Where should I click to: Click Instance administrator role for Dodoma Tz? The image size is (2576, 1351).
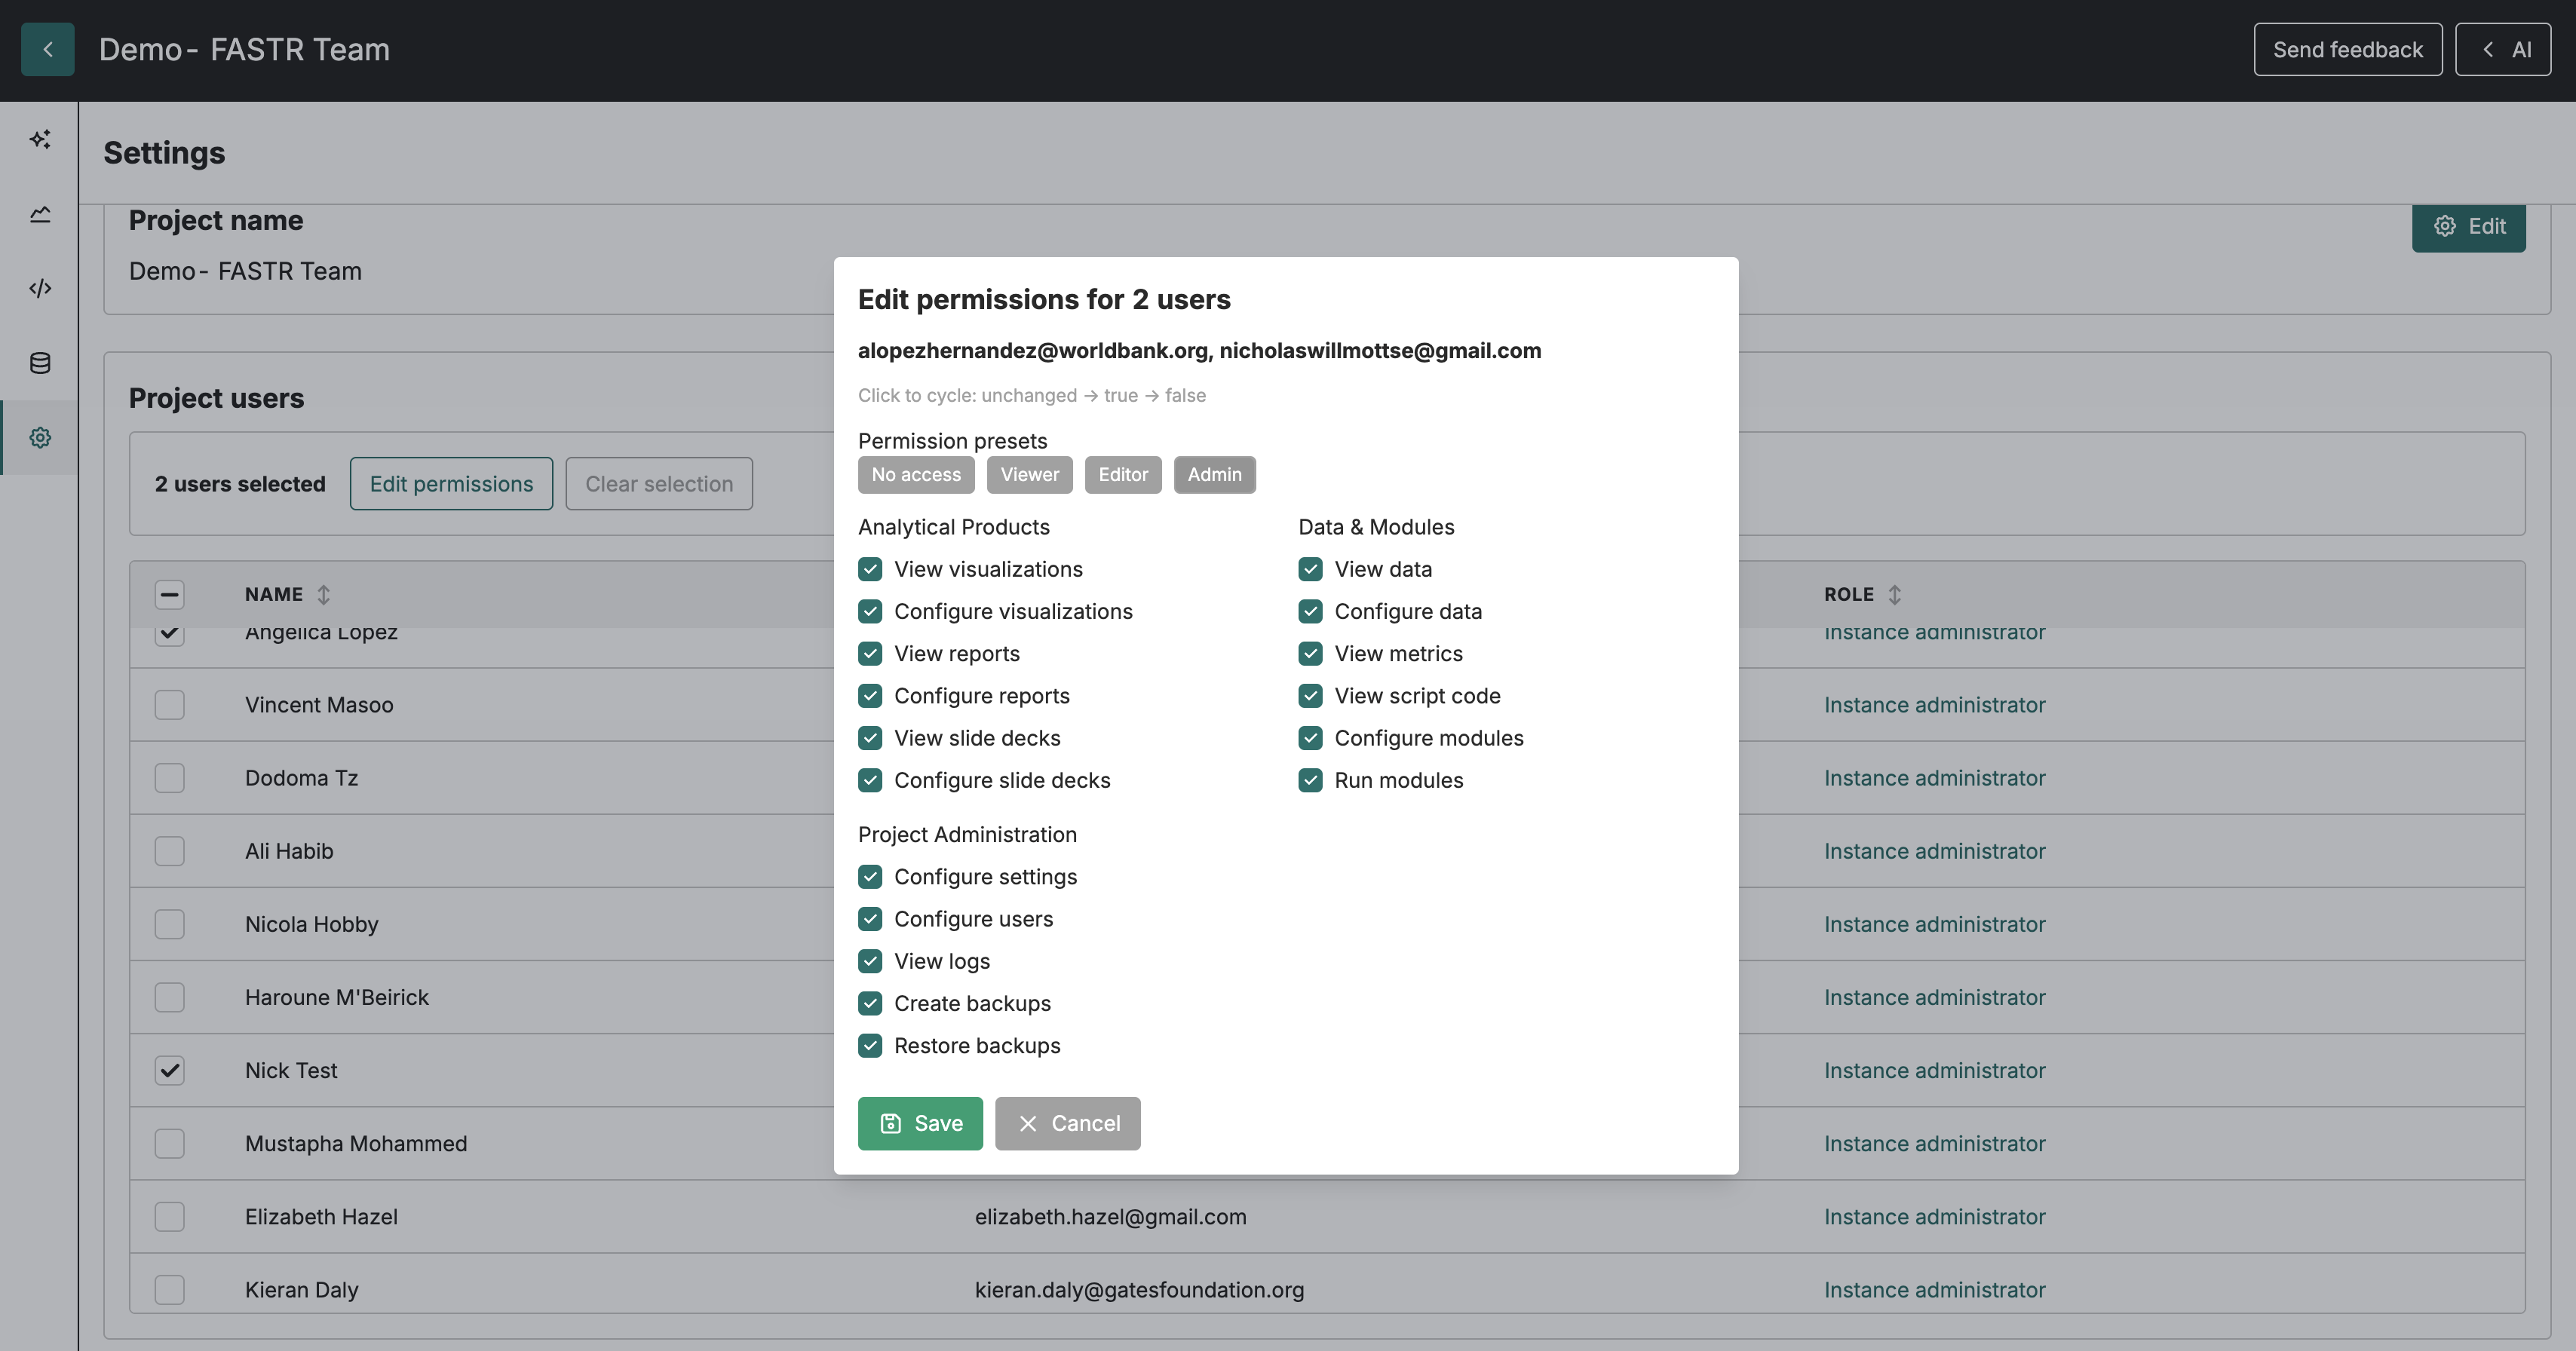tap(1934, 778)
